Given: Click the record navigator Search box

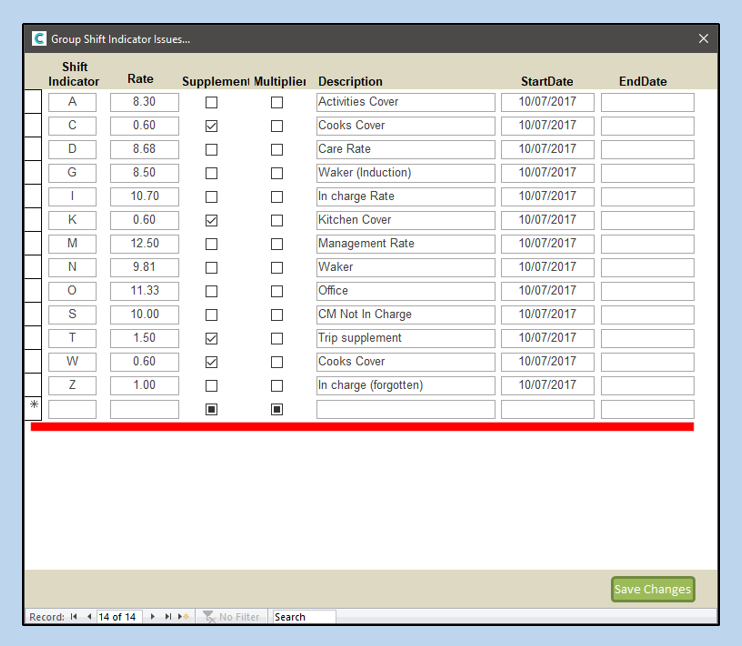Looking at the screenshot, I should point(304,617).
